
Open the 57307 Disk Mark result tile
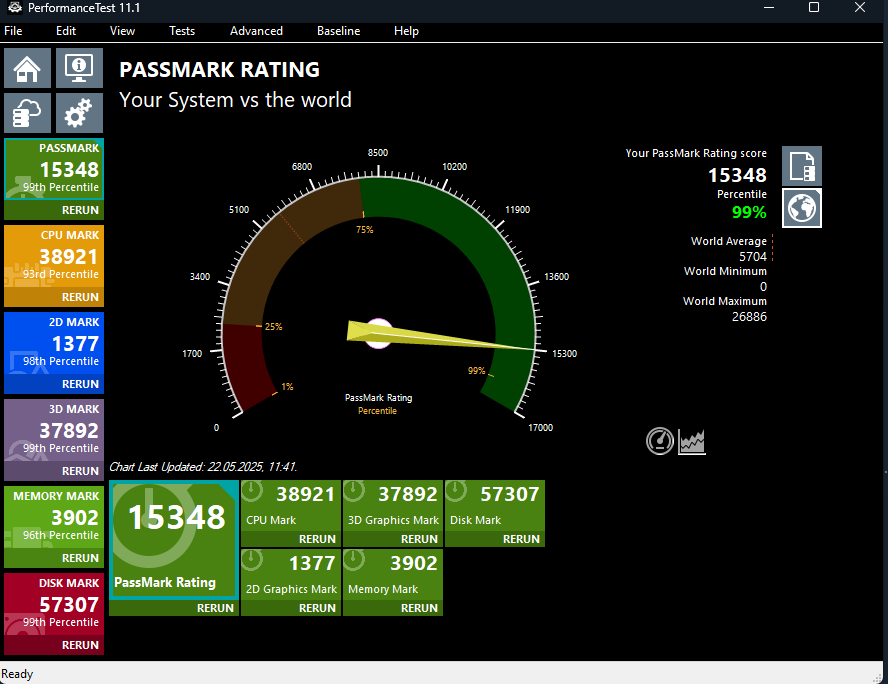click(x=495, y=506)
